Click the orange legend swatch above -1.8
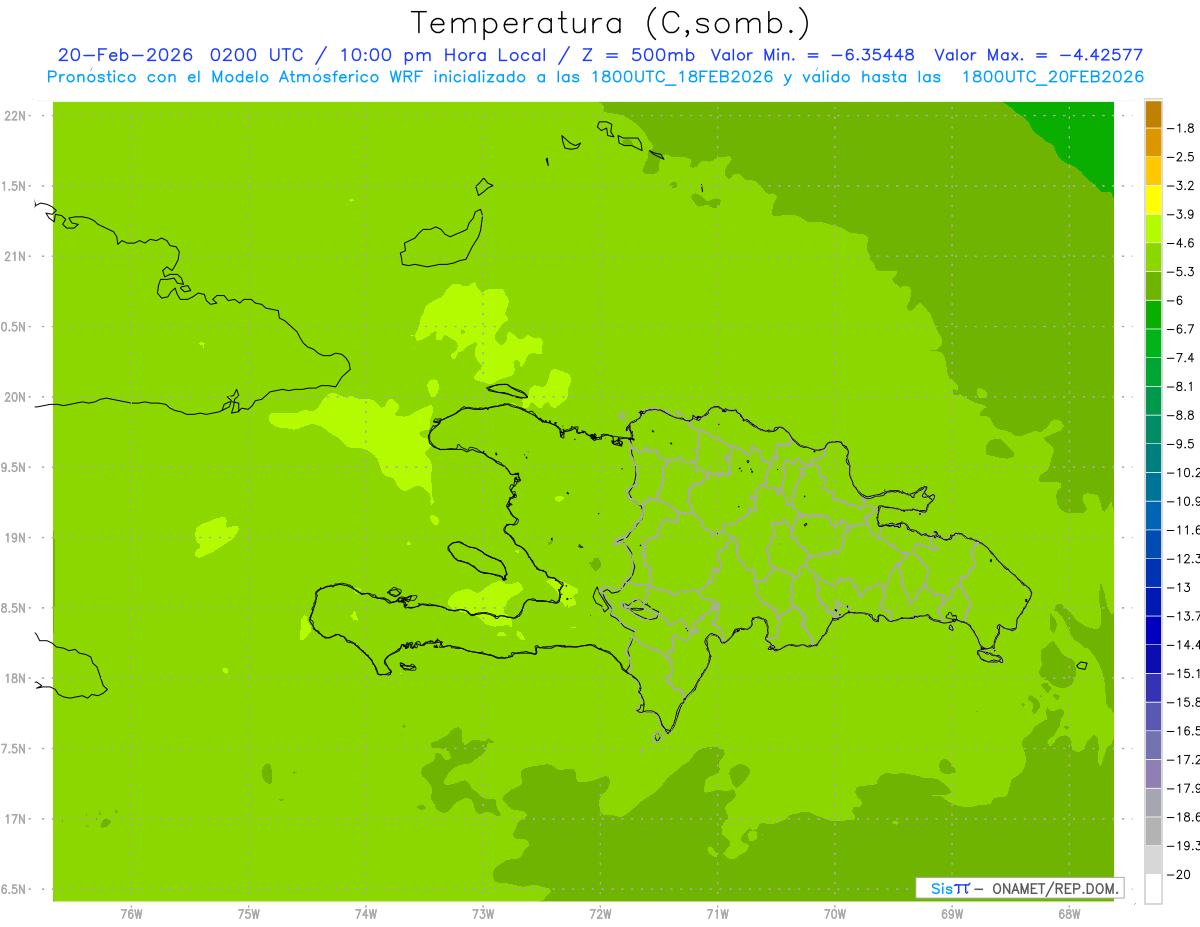Screen dimensions: 1200x927 [x=1153, y=114]
